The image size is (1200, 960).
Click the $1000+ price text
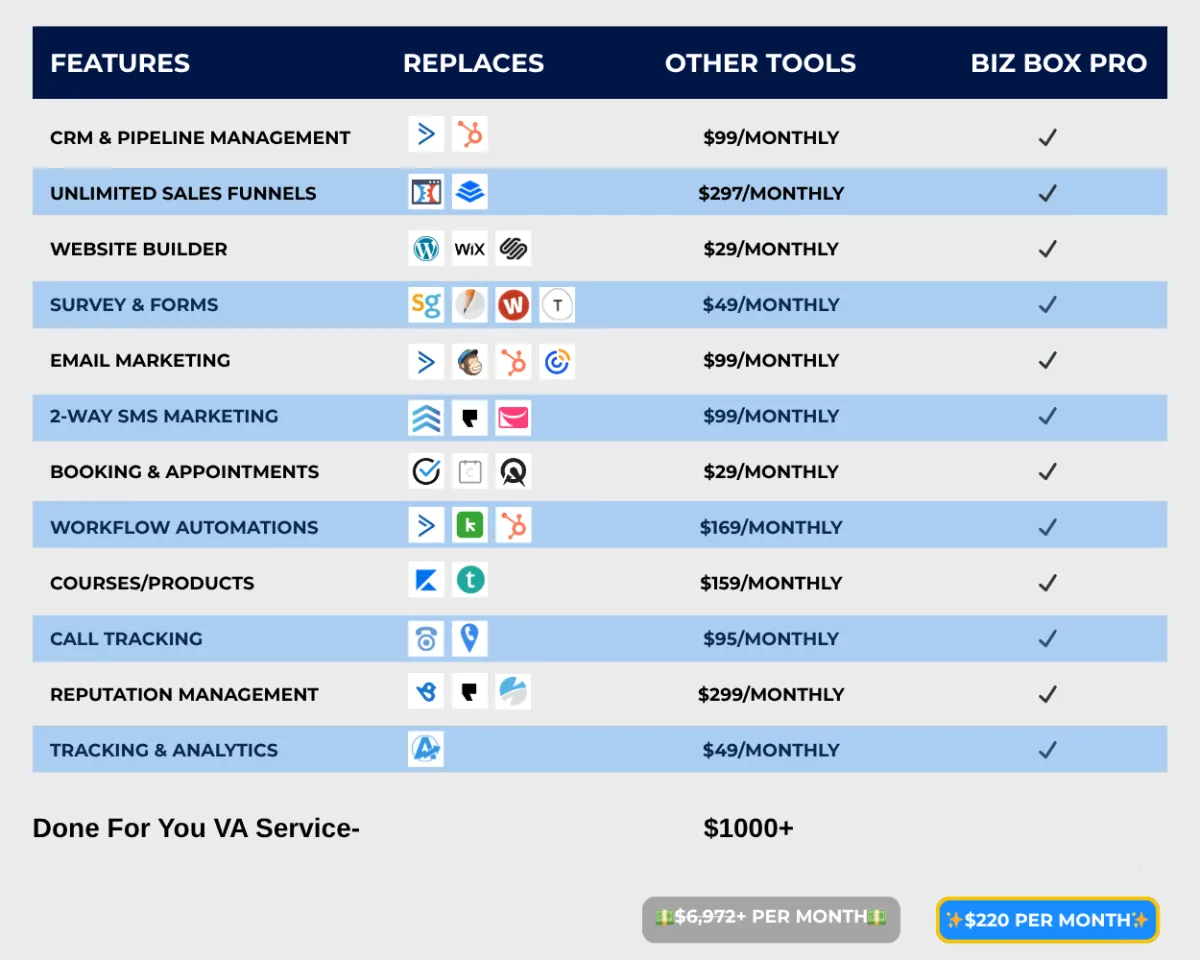748,828
